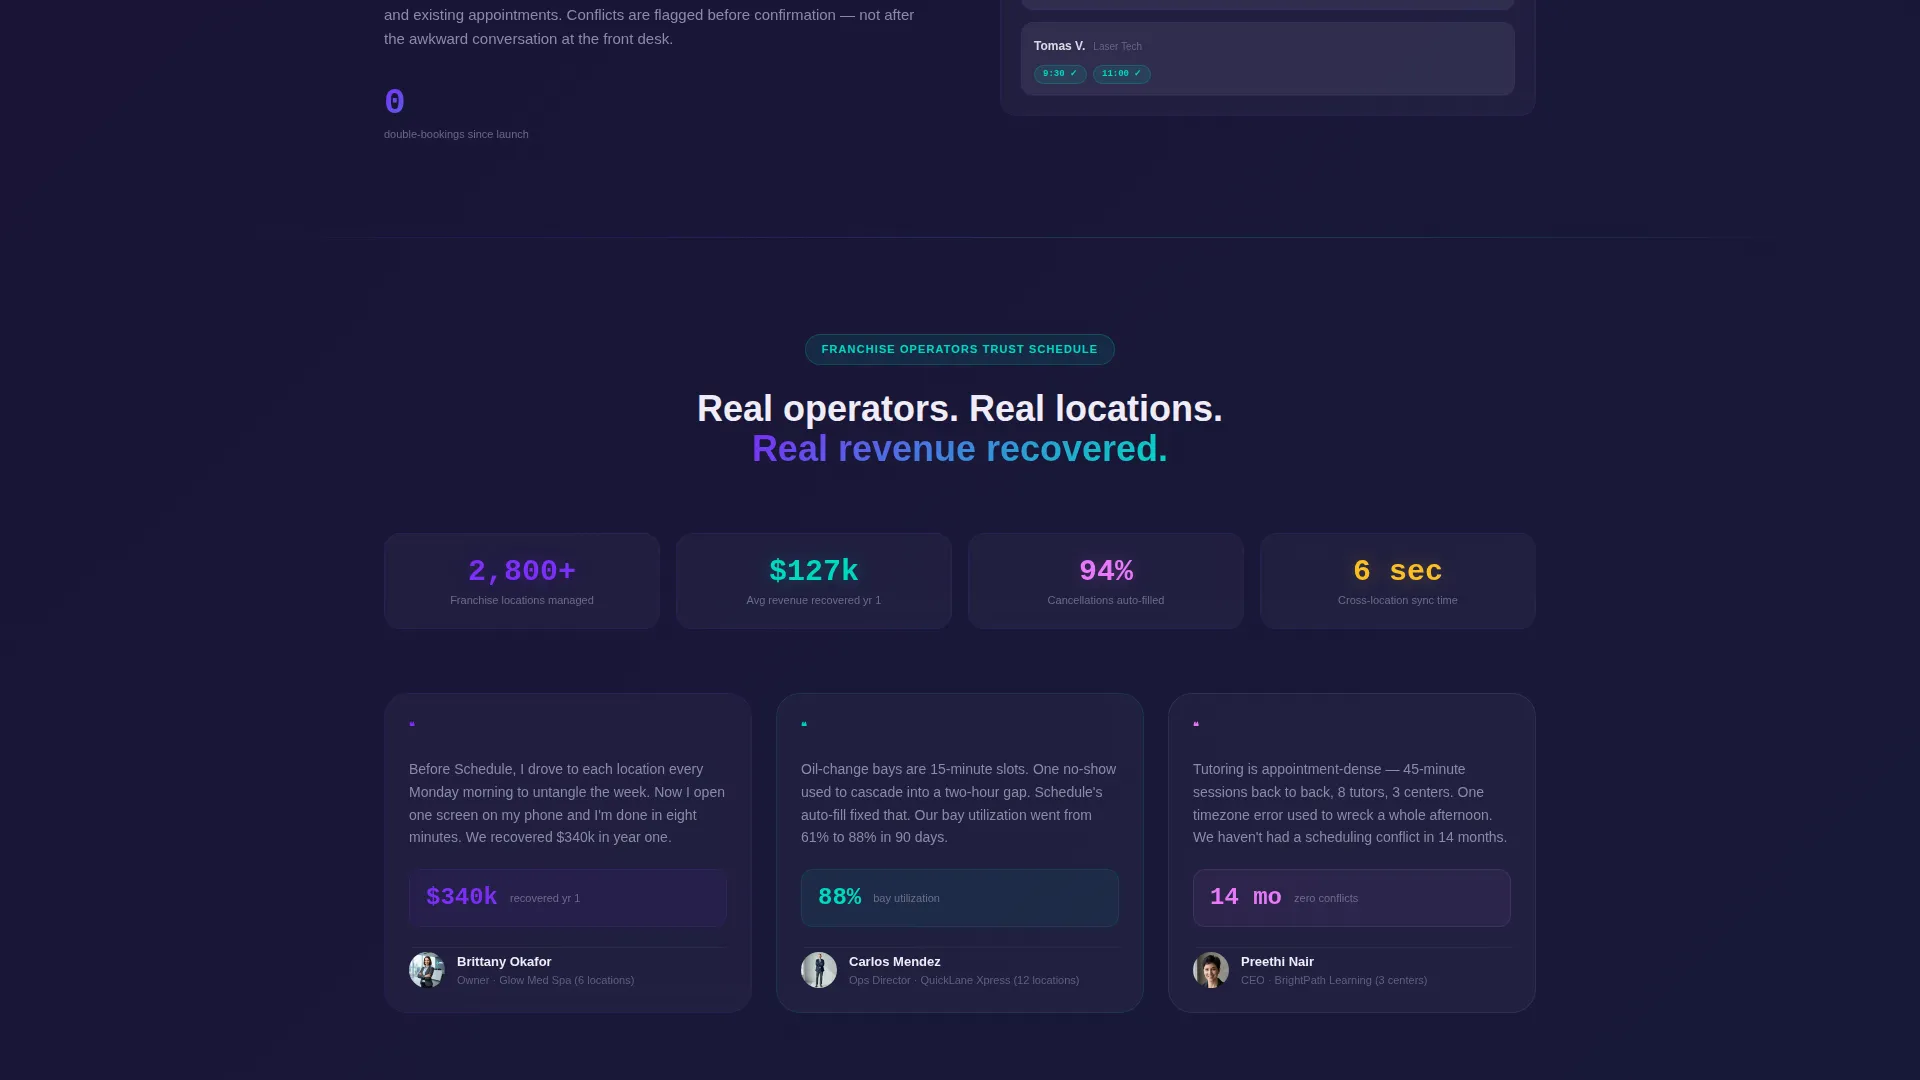Click the large 0 double-bookings figure
The width and height of the screenshot is (1920, 1080).
pyautogui.click(x=395, y=102)
